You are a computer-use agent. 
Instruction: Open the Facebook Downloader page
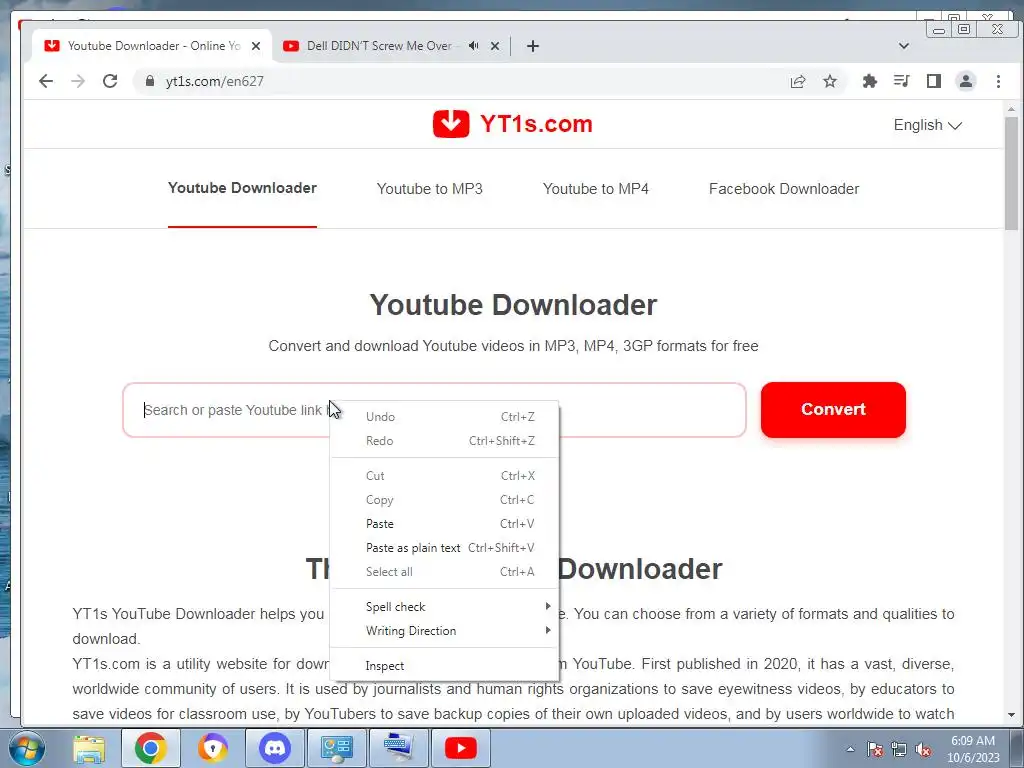point(784,189)
